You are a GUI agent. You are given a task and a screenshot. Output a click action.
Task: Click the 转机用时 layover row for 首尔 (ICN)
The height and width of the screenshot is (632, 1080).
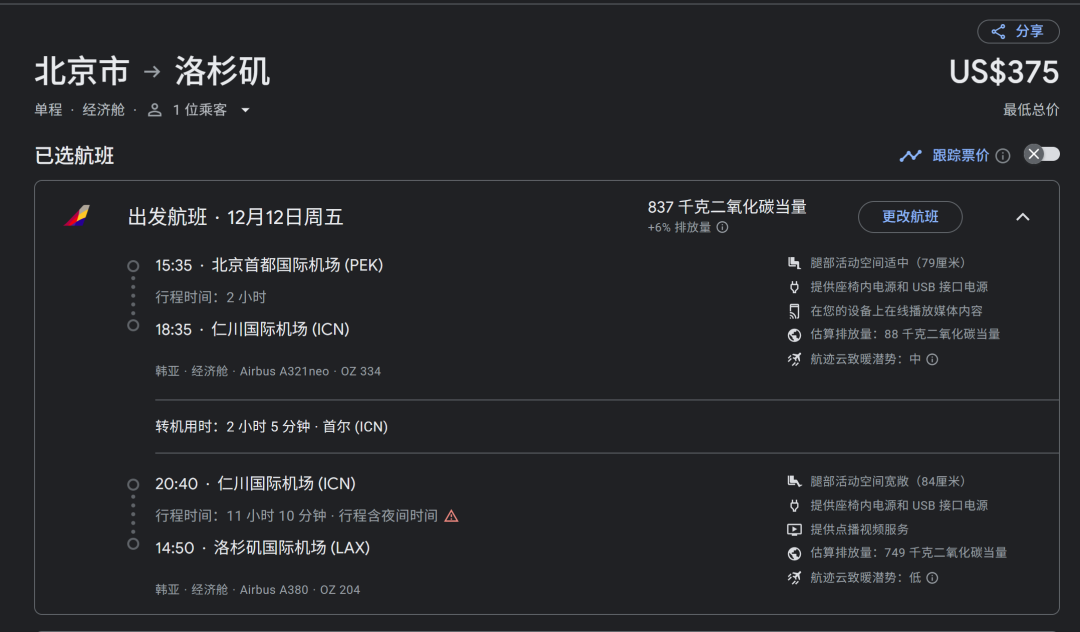(271, 427)
